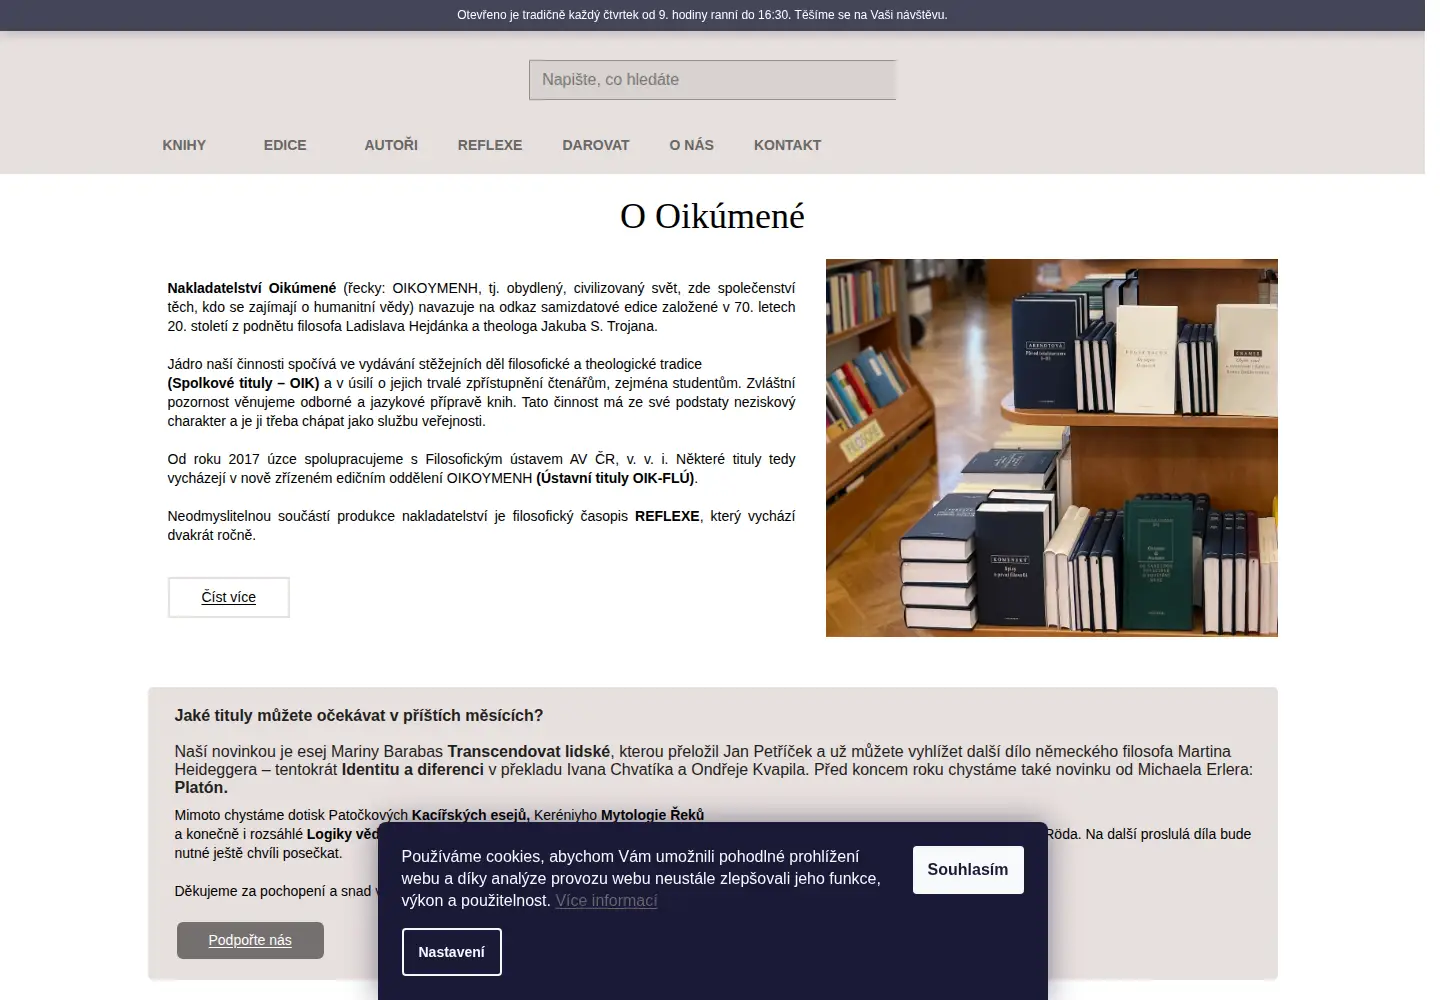The width and height of the screenshot is (1440, 1000).
Task: Click the search field 'Napište, co hledáte'
Action: click(x=712, y=80)
